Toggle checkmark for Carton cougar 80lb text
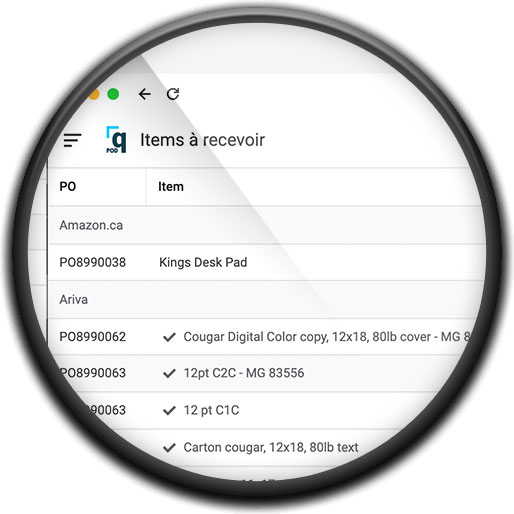The height and width of the screenshot is (514, 514). pos(169,447)
